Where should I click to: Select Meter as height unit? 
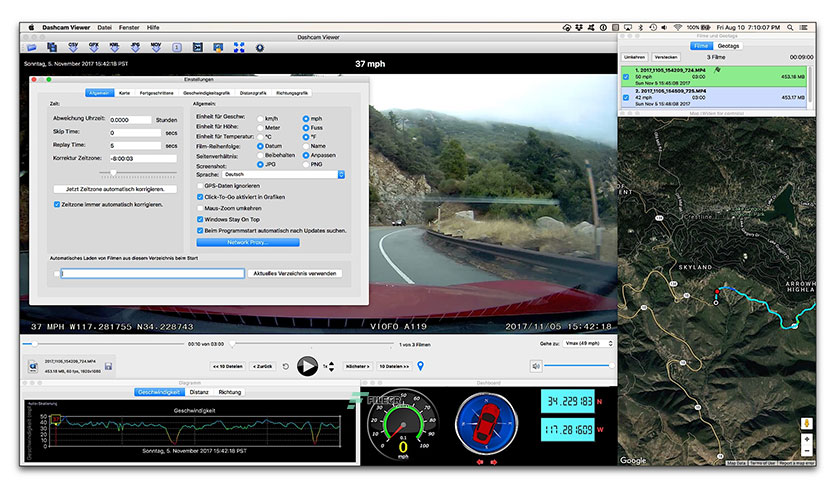pyautogui.click(x=260, y=128)
